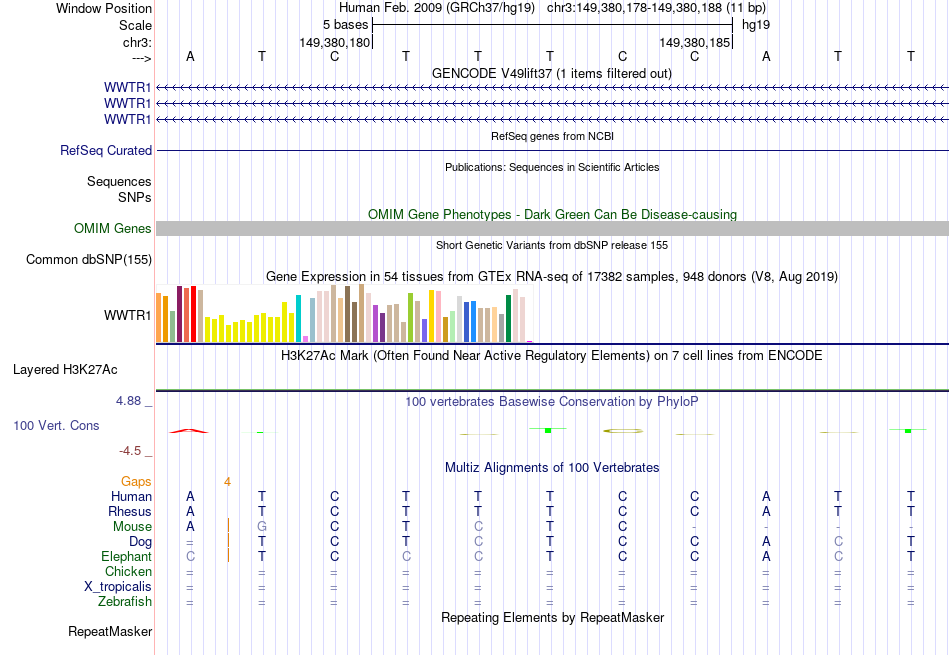The image size is (950, 655).
Task: Click the Window Position label
Action: 104,8
